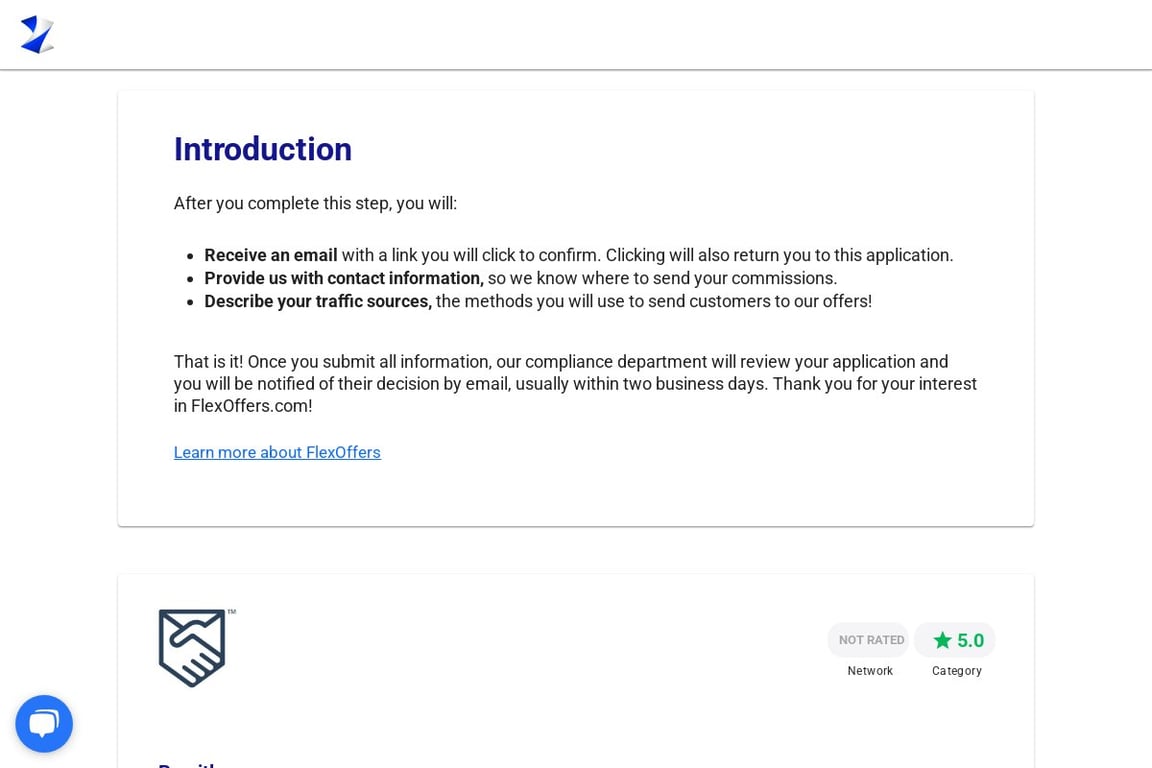Click the 5.0 rating value display
Screen dimensions: 1152x768
click(x=969, y=640)
